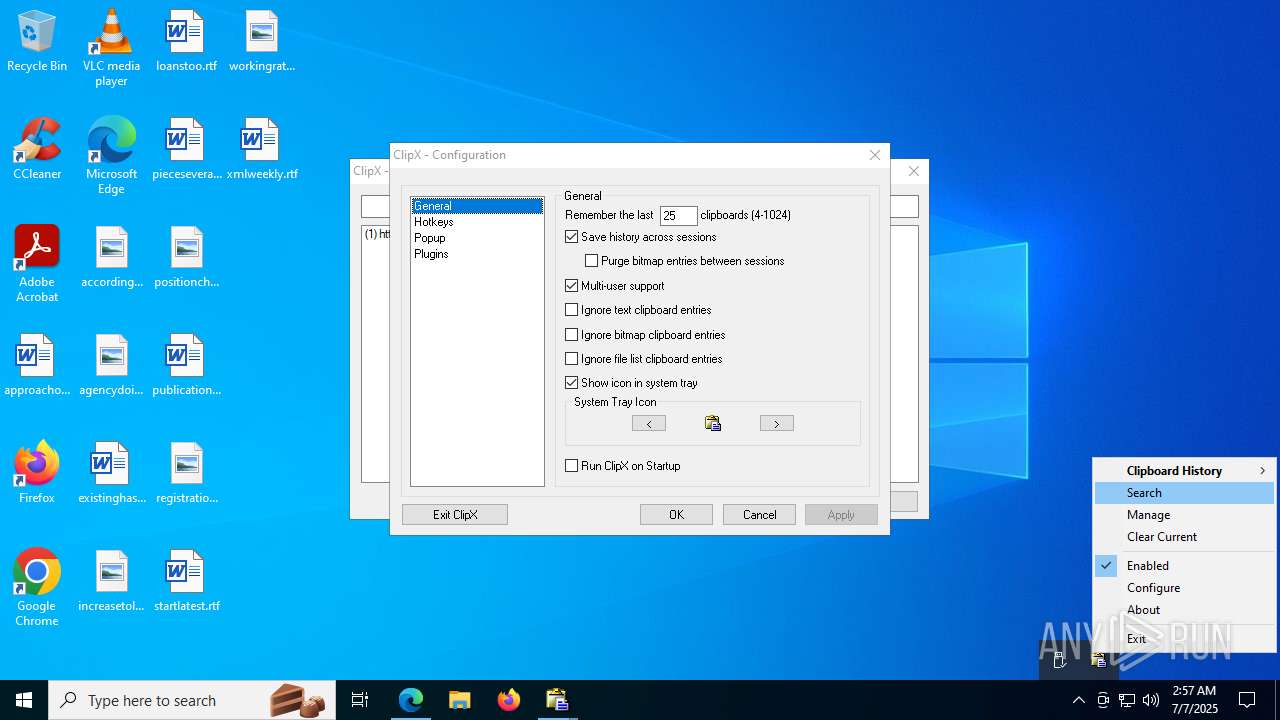This screenshot has width=1280, height=720.
Task: Choose Exit in the tray context menu
Action: [1184, 639]
